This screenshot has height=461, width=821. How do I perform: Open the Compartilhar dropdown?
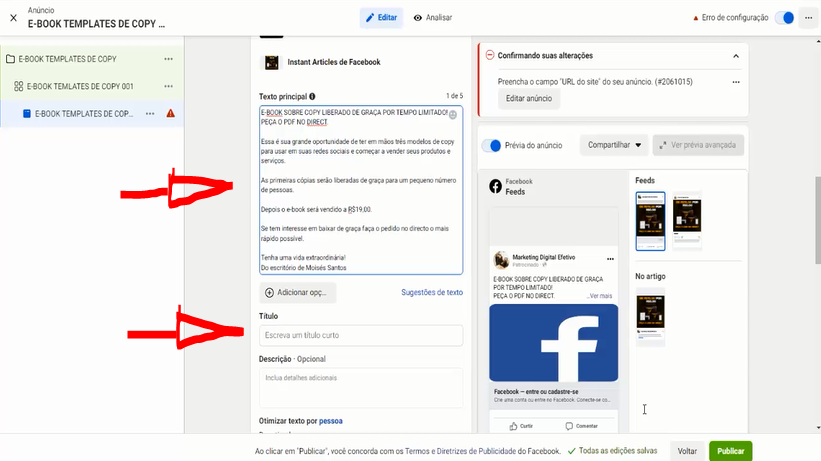pyautogui.click(x=614, y=145)
